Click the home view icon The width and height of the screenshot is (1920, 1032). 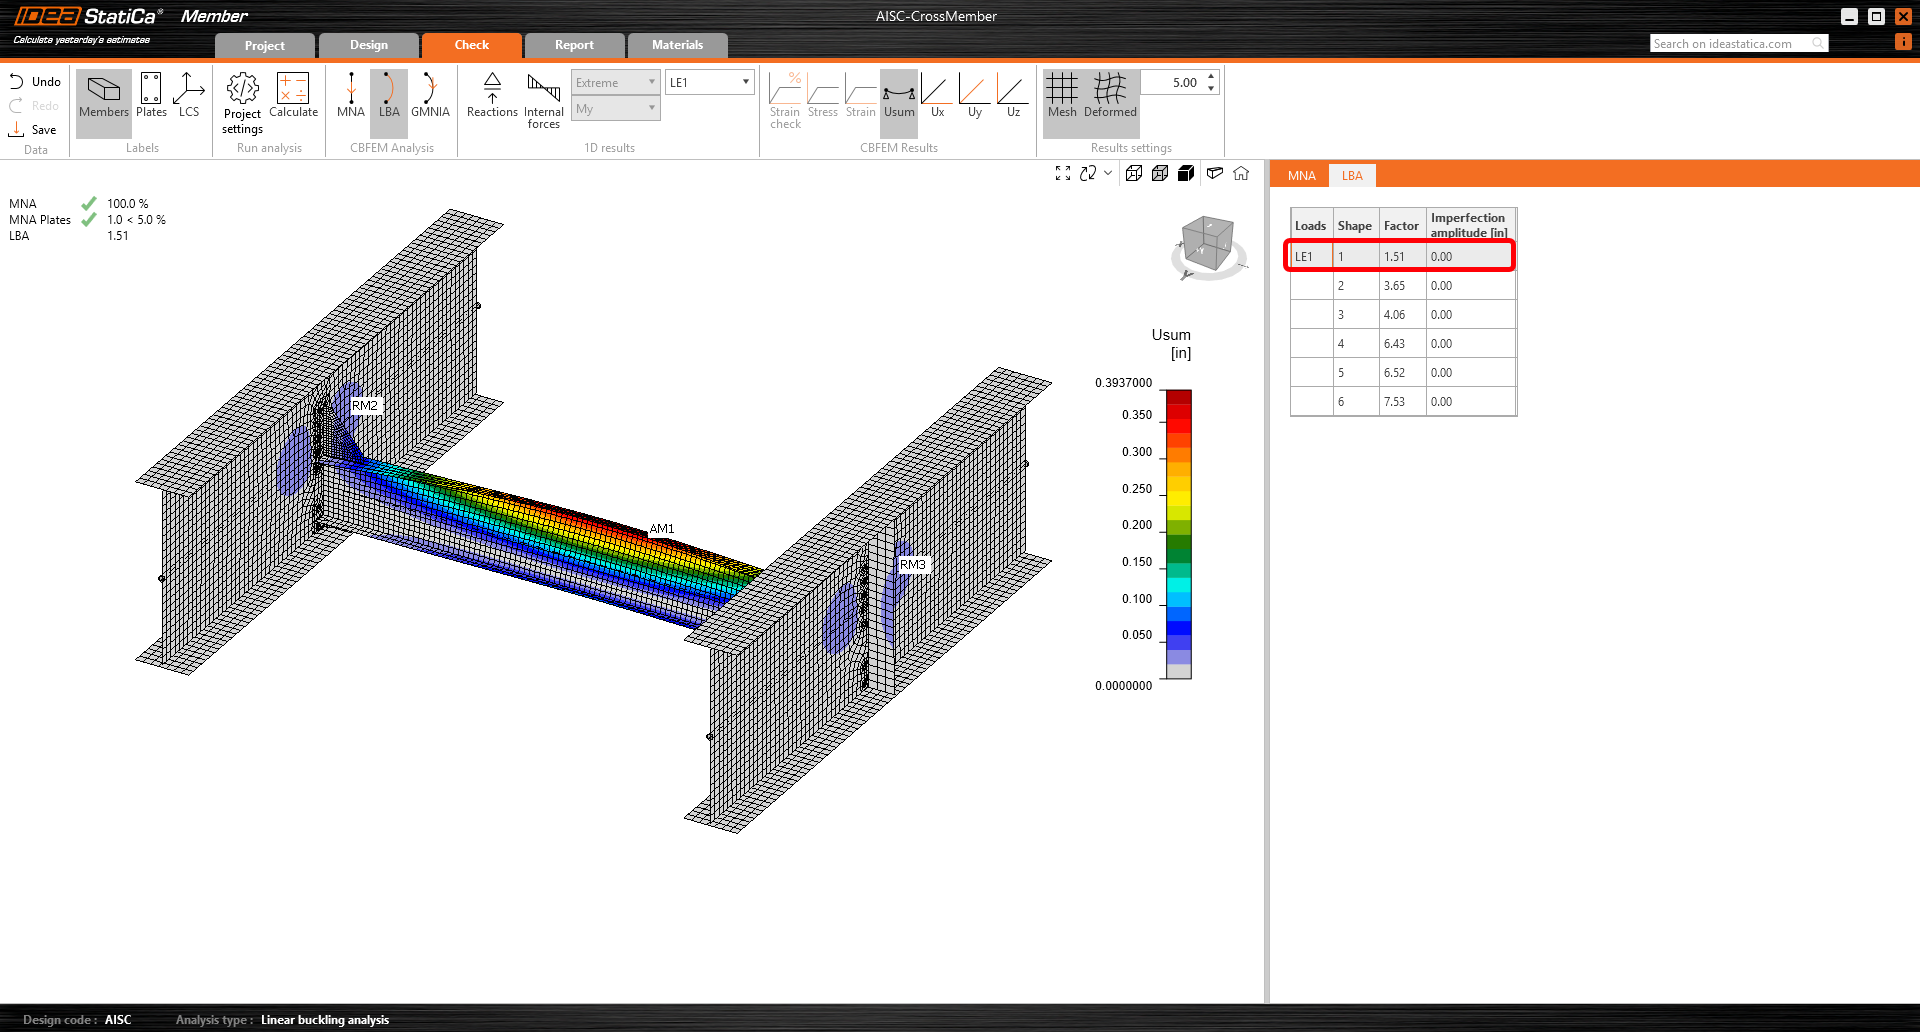pos(1241,173)
